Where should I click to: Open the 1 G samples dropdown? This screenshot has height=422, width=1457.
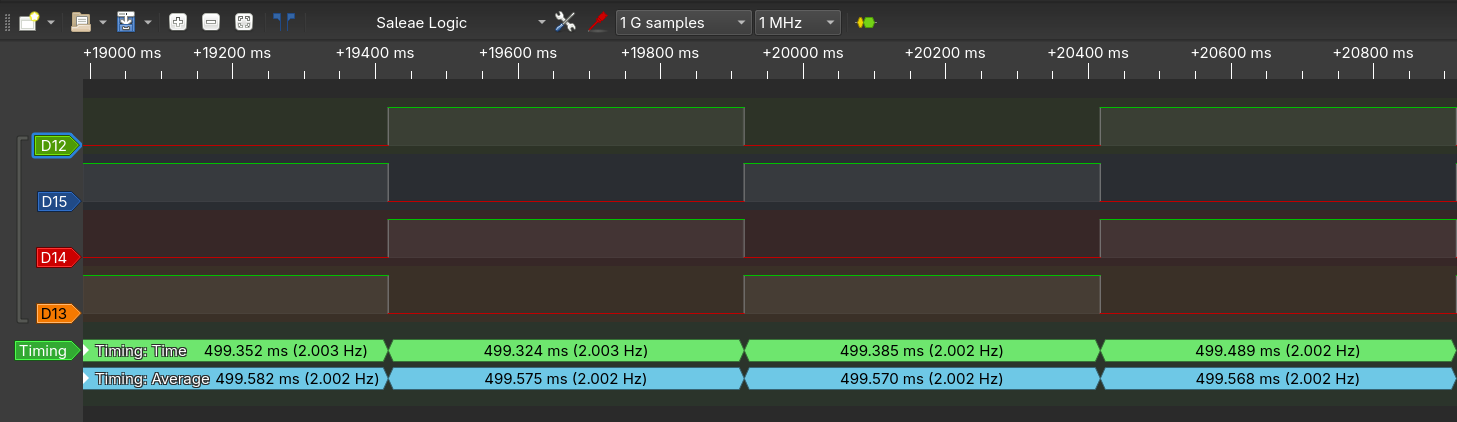(x=683, y=22)
